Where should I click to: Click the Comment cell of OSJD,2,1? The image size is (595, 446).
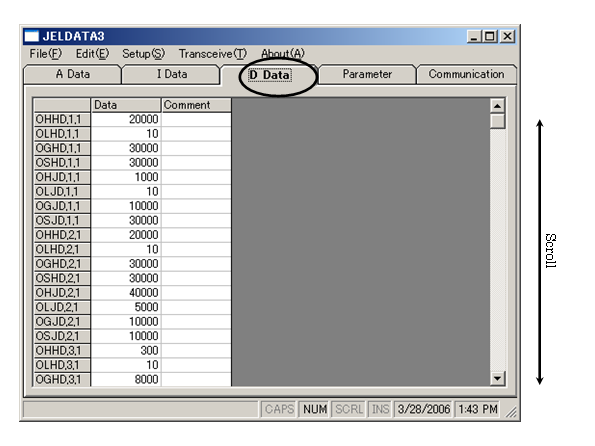(196, 336)
